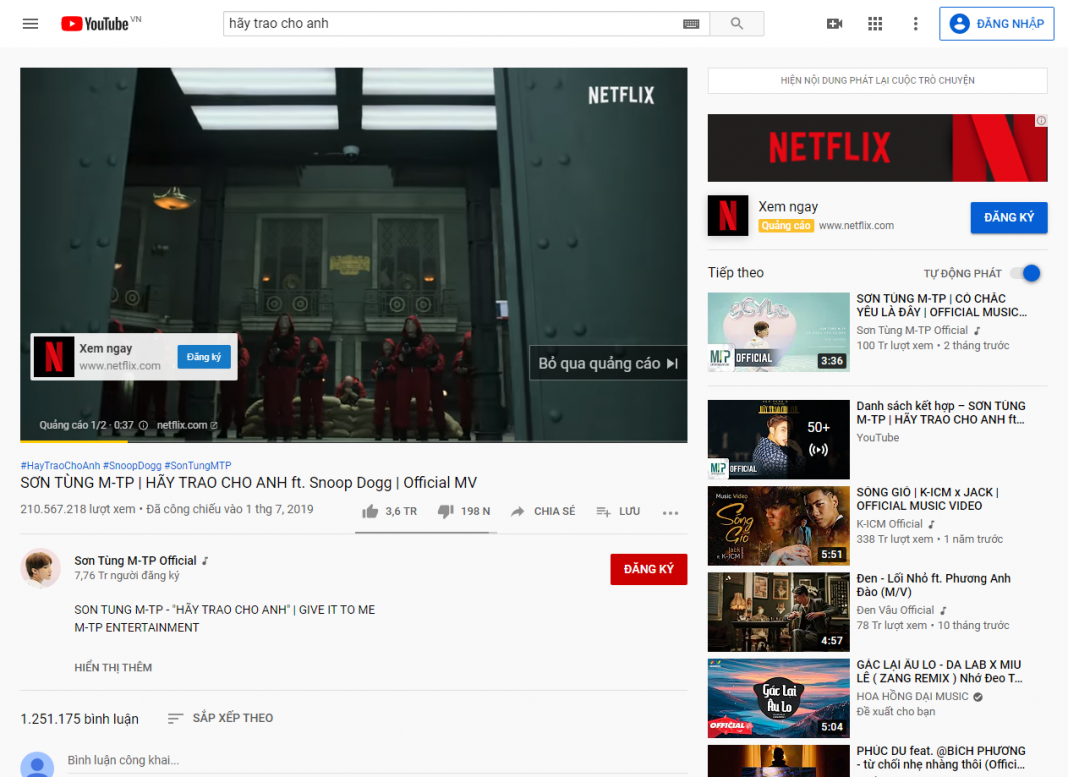Dislike the video with thumbs down
Screen dimensions: 1068x777
(x=446, y=511)
